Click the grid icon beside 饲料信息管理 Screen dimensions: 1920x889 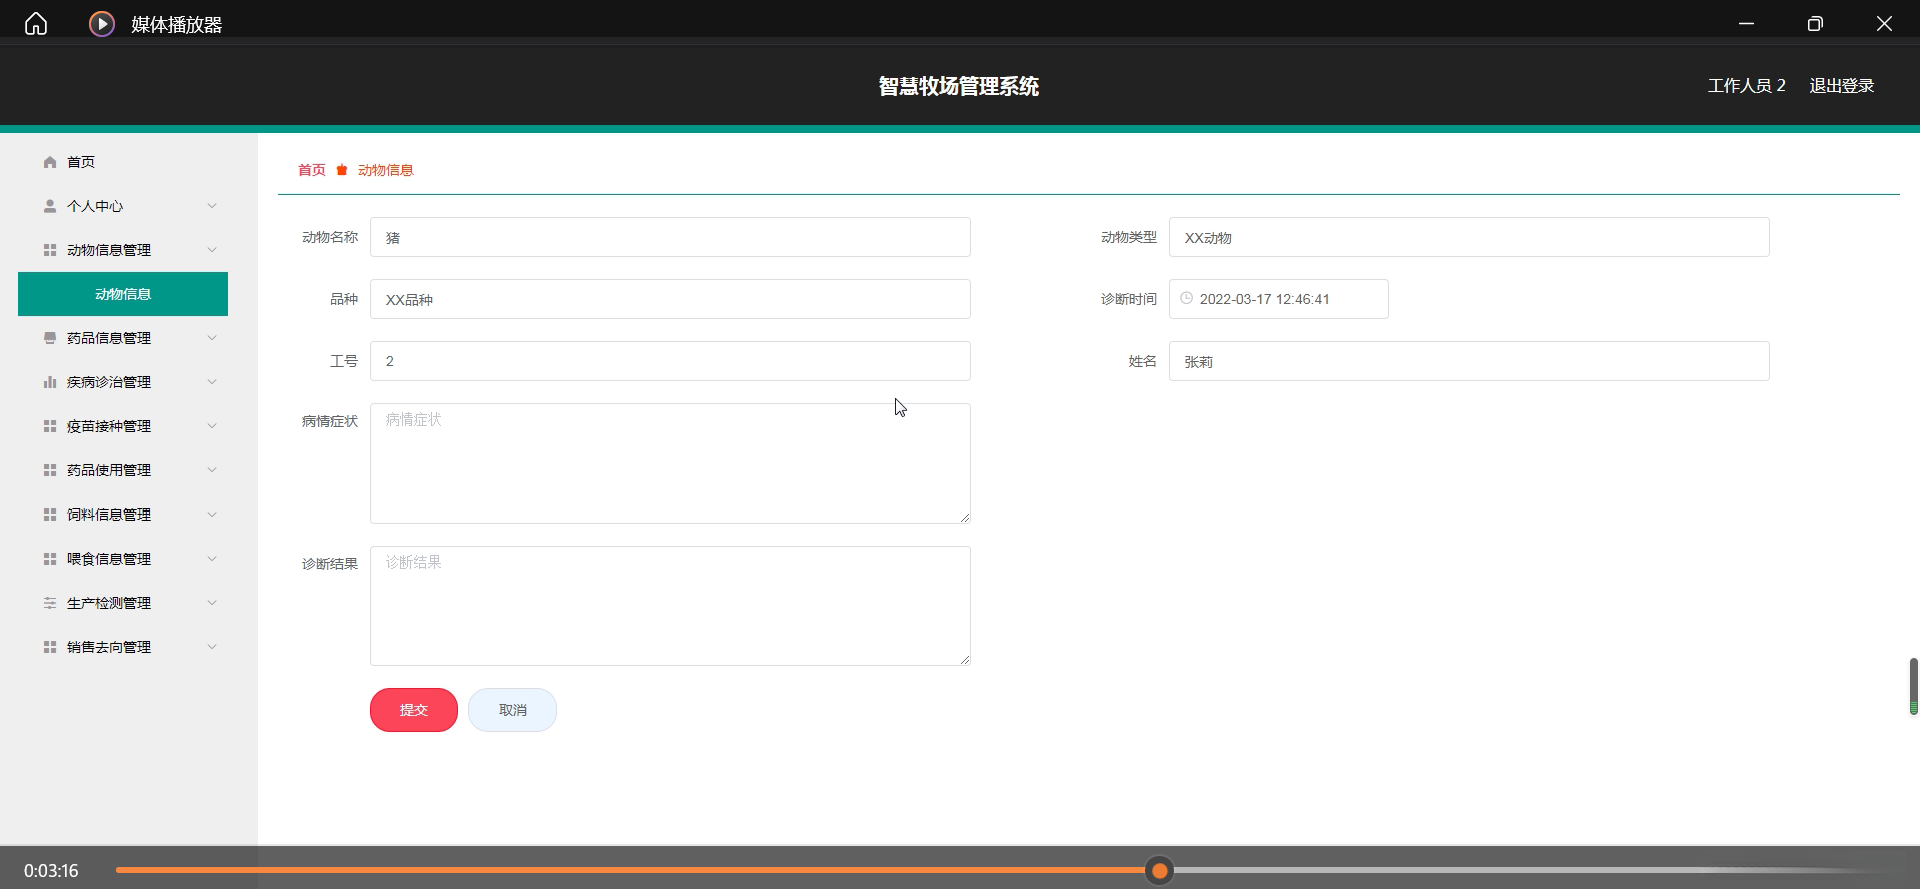pos(50,514)
